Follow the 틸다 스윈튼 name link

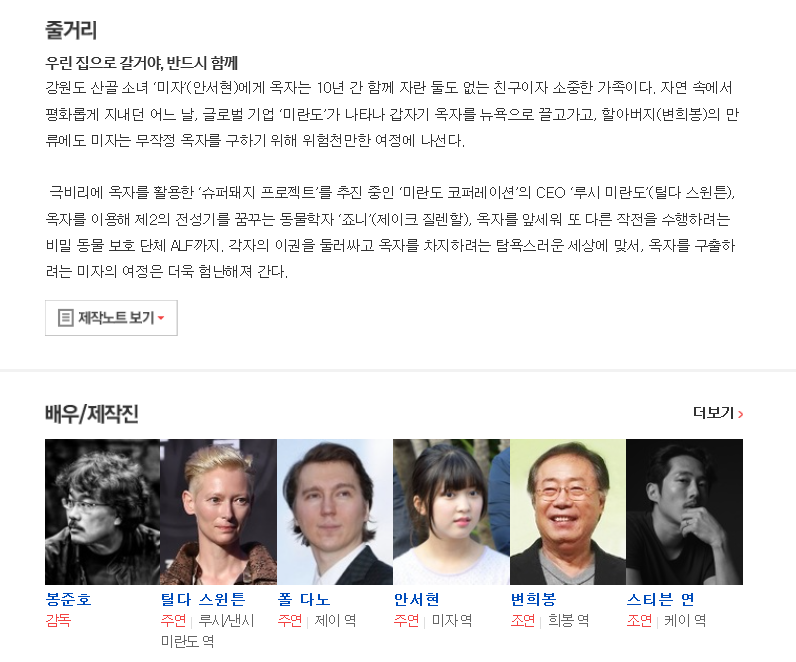pyautogui.click(x=203, y=600)
